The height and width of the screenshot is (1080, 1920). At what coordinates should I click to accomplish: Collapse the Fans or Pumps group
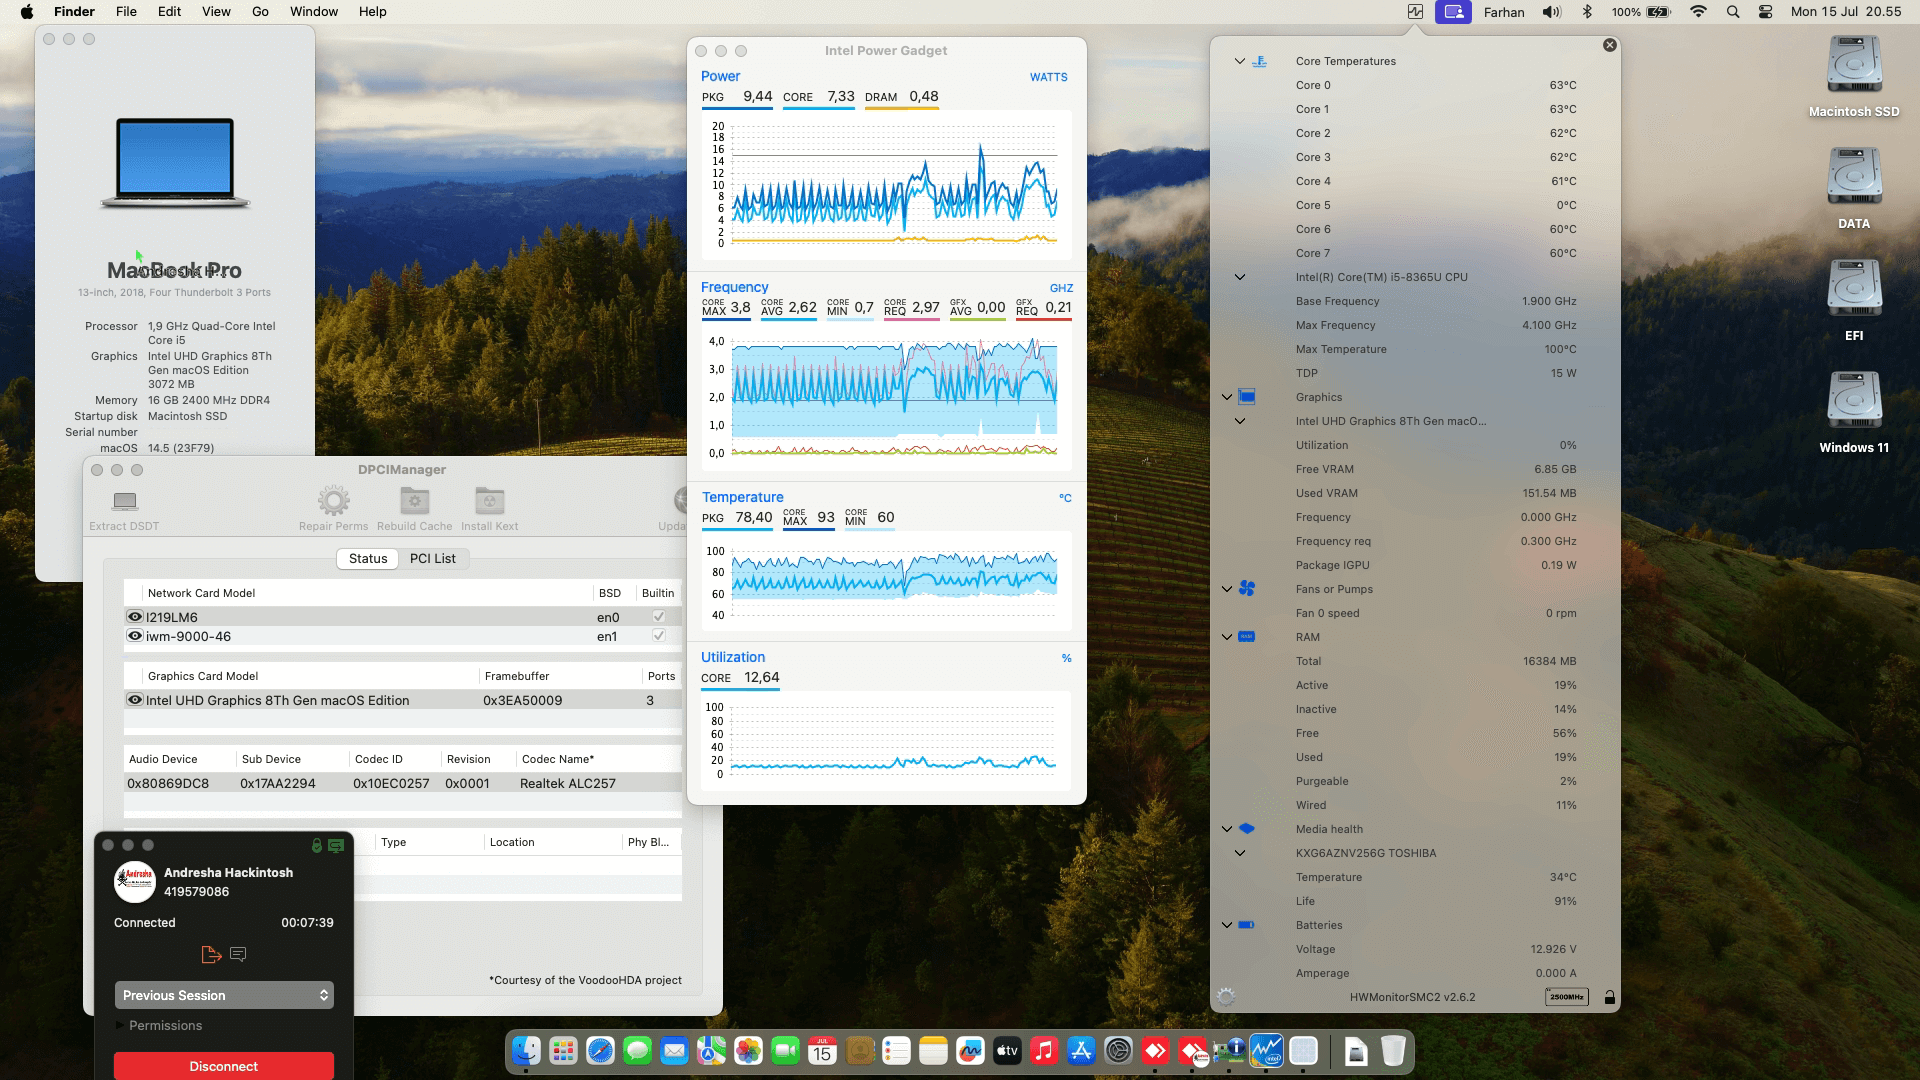coord(1227,589)
